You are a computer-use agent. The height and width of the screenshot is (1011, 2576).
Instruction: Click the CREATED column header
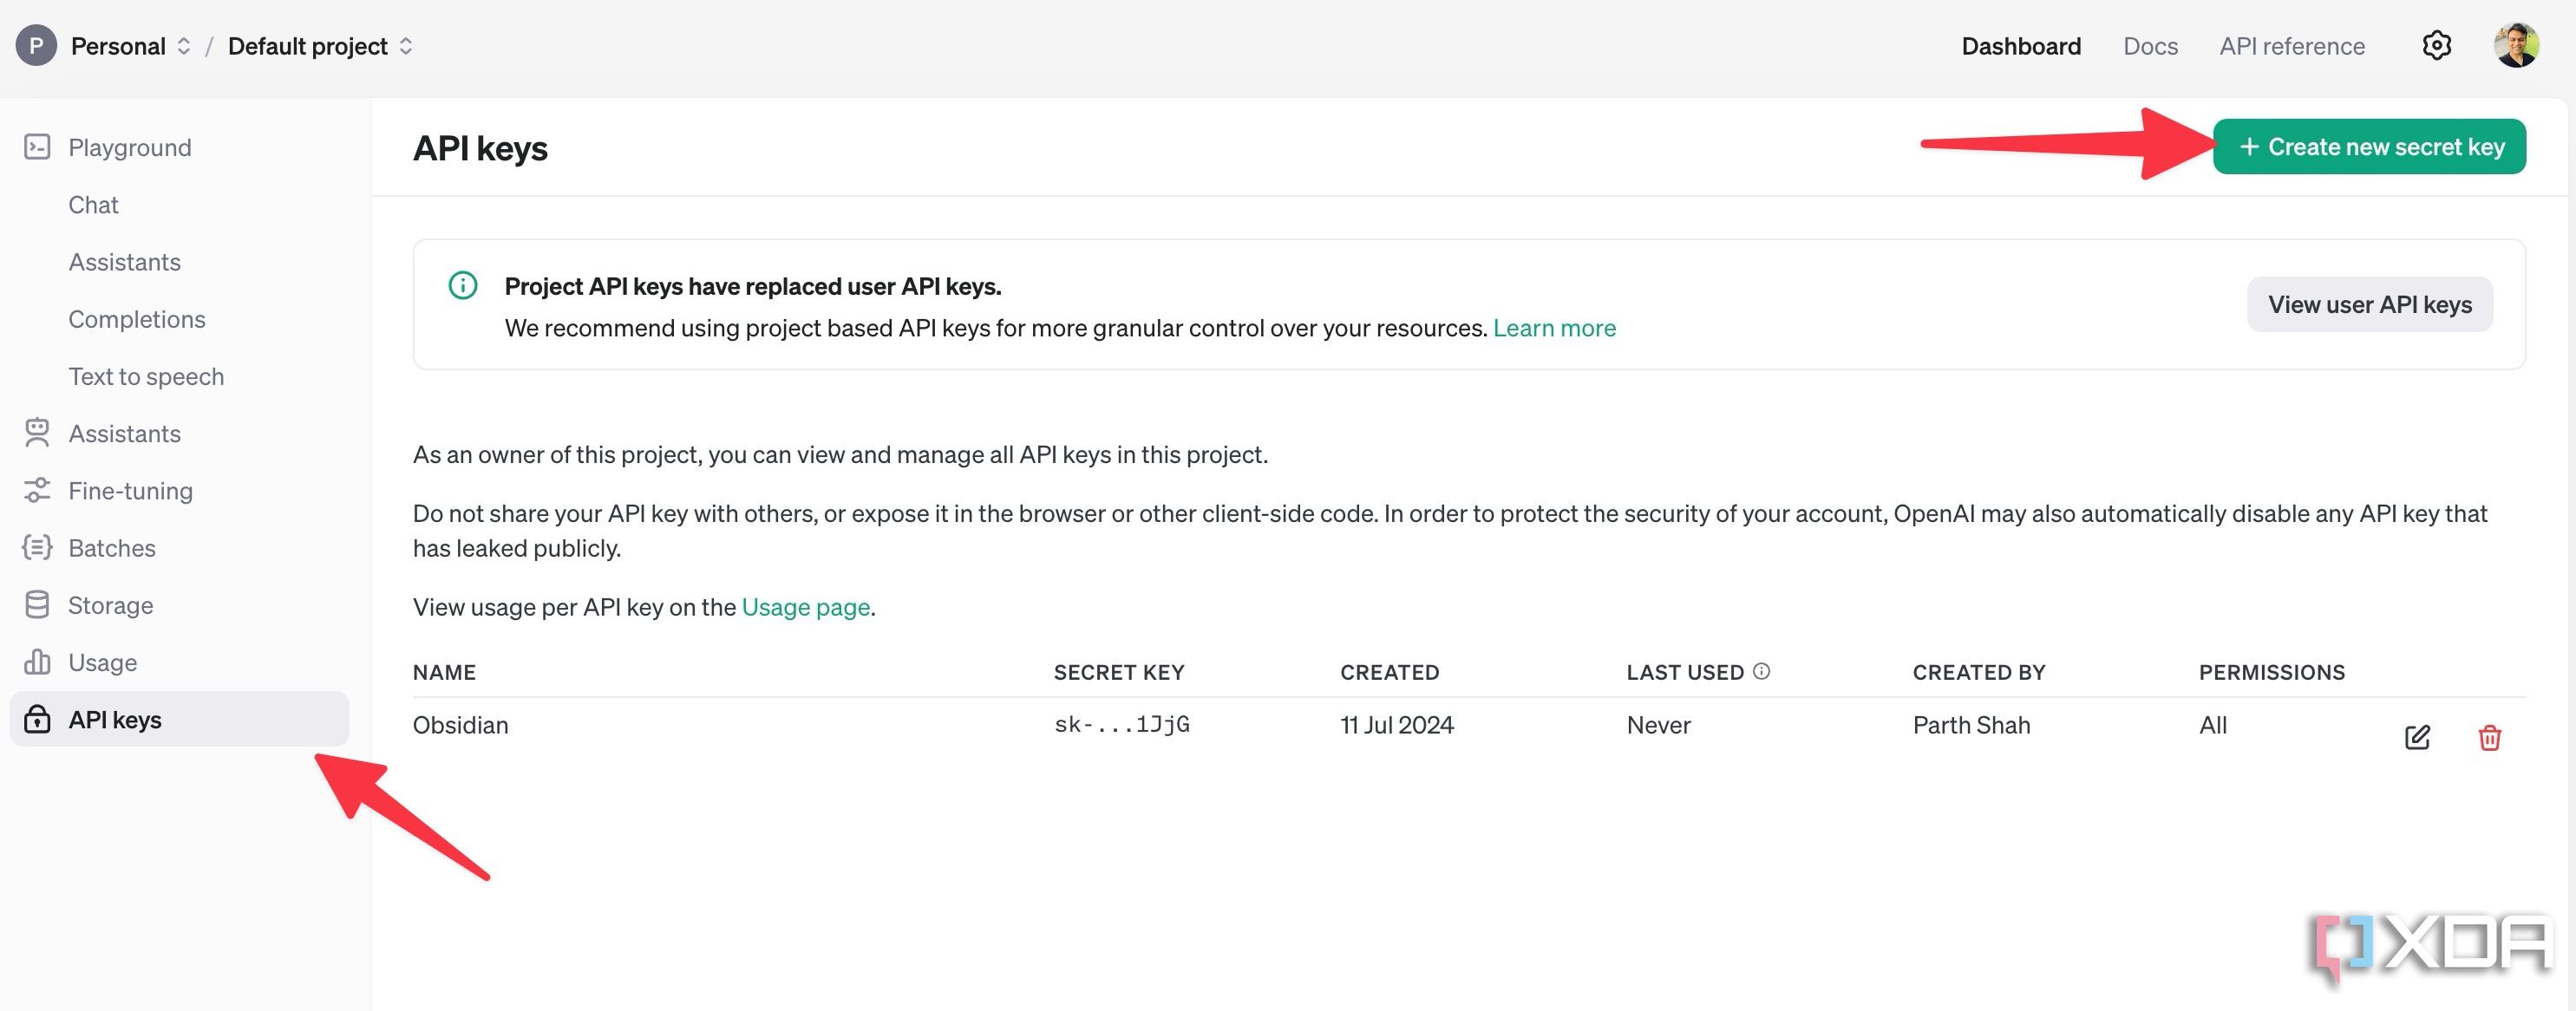coord(1389,672)
